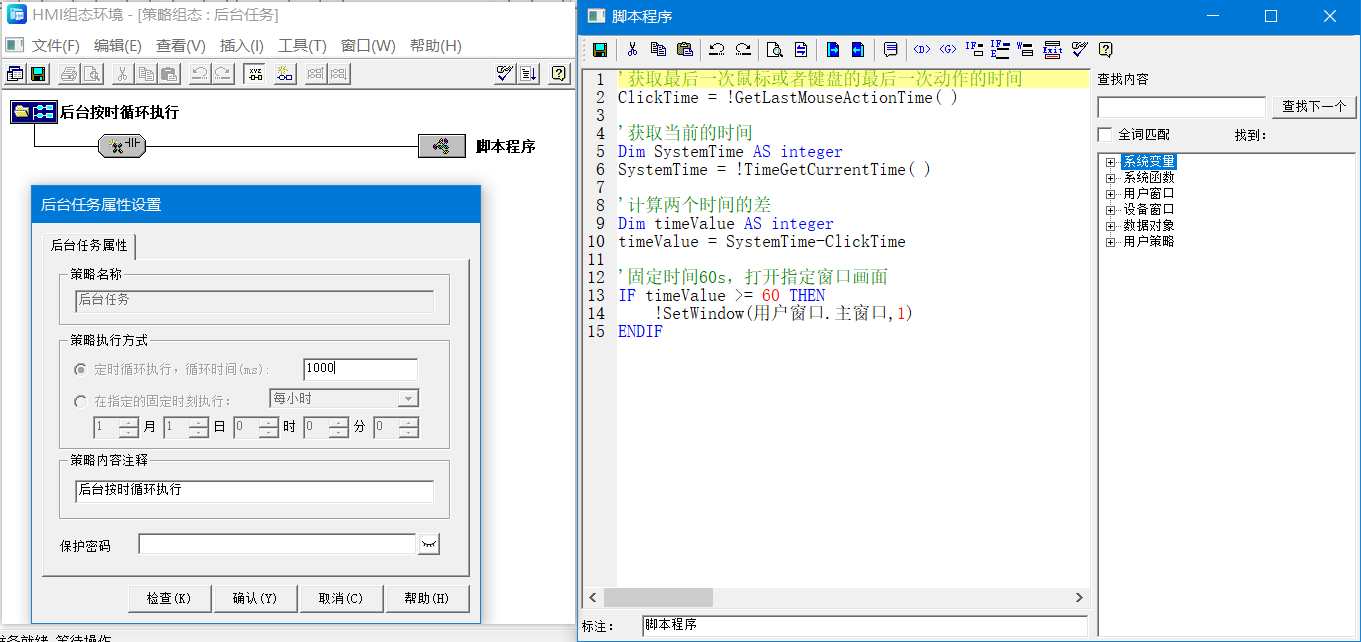Screen dimensions: 1361x642
Task: Redo the edit in the script editor toolbar
Action: tap(743, 50)
